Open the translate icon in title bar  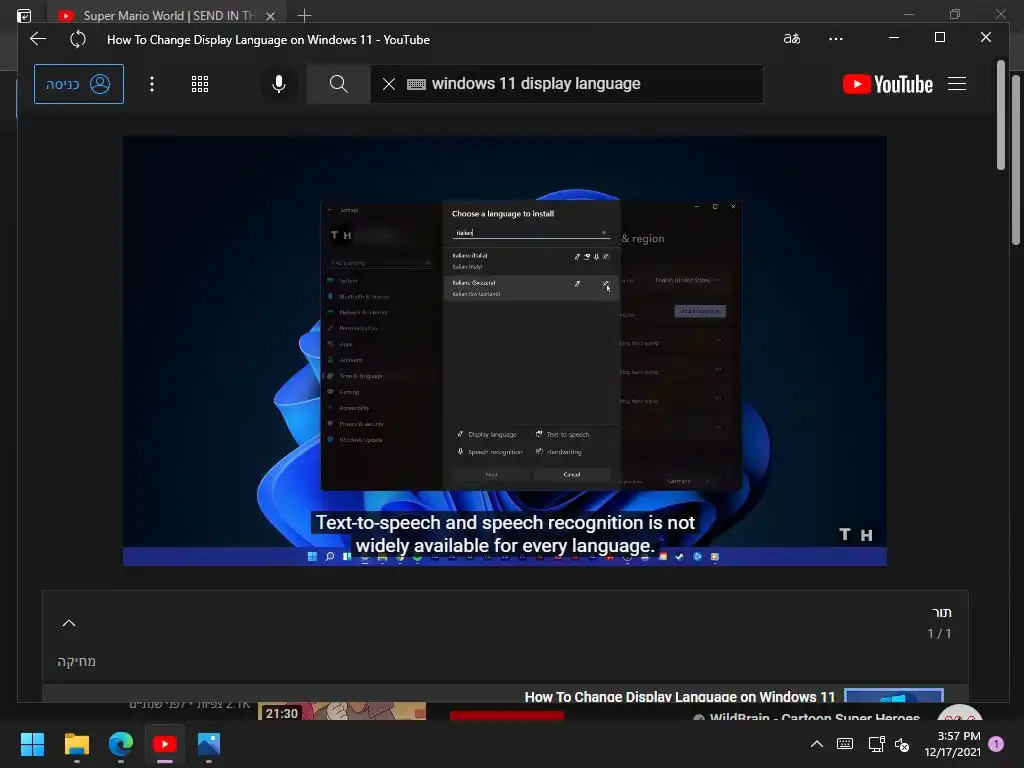(792, 39)
